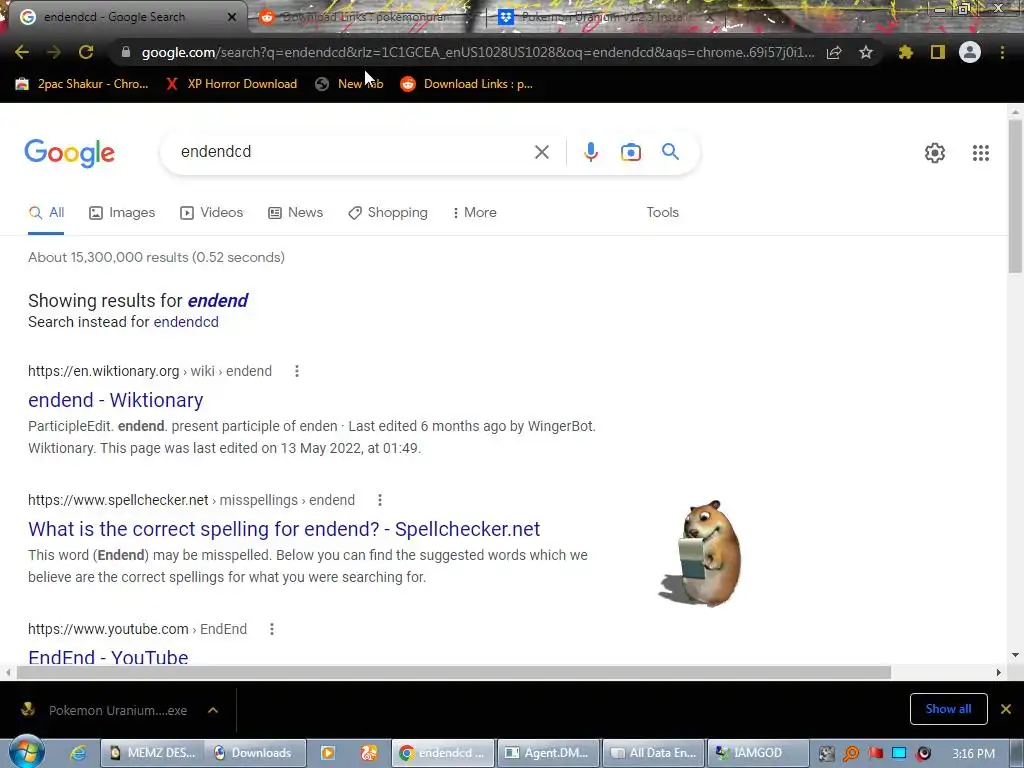Click the endend suggested spelling link
Viewport: 1024px width, 768px height.
click(217, 300)
